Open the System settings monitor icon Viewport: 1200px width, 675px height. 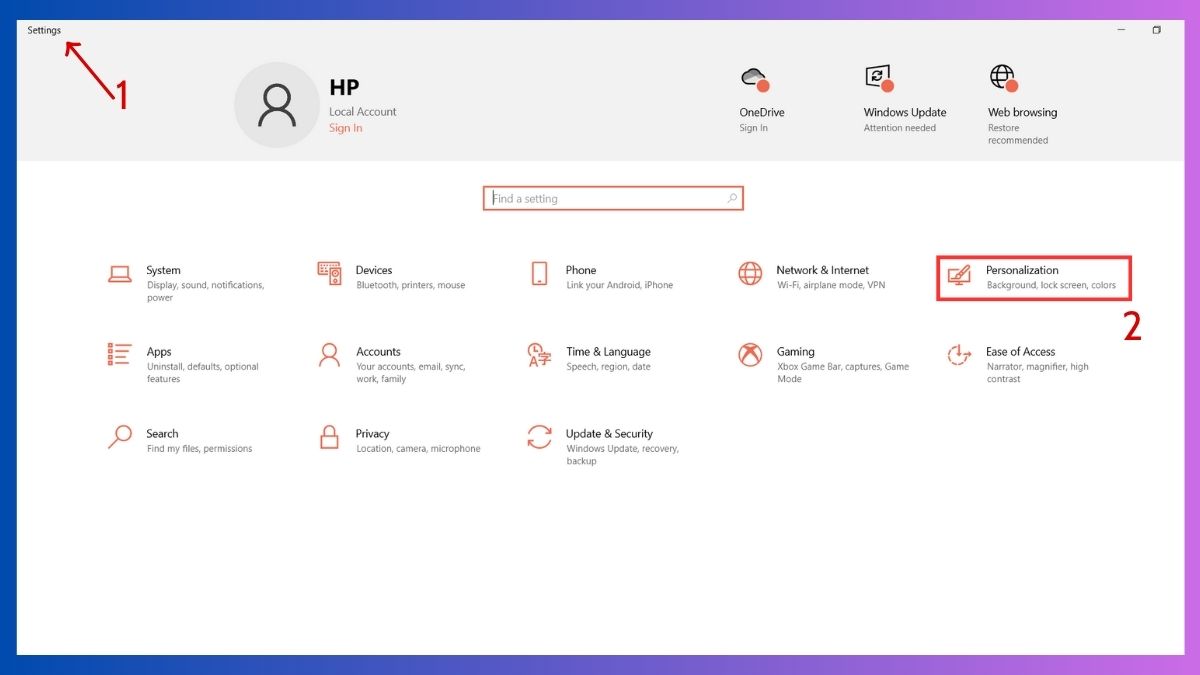pyautogui.click(x=120, y=274)
